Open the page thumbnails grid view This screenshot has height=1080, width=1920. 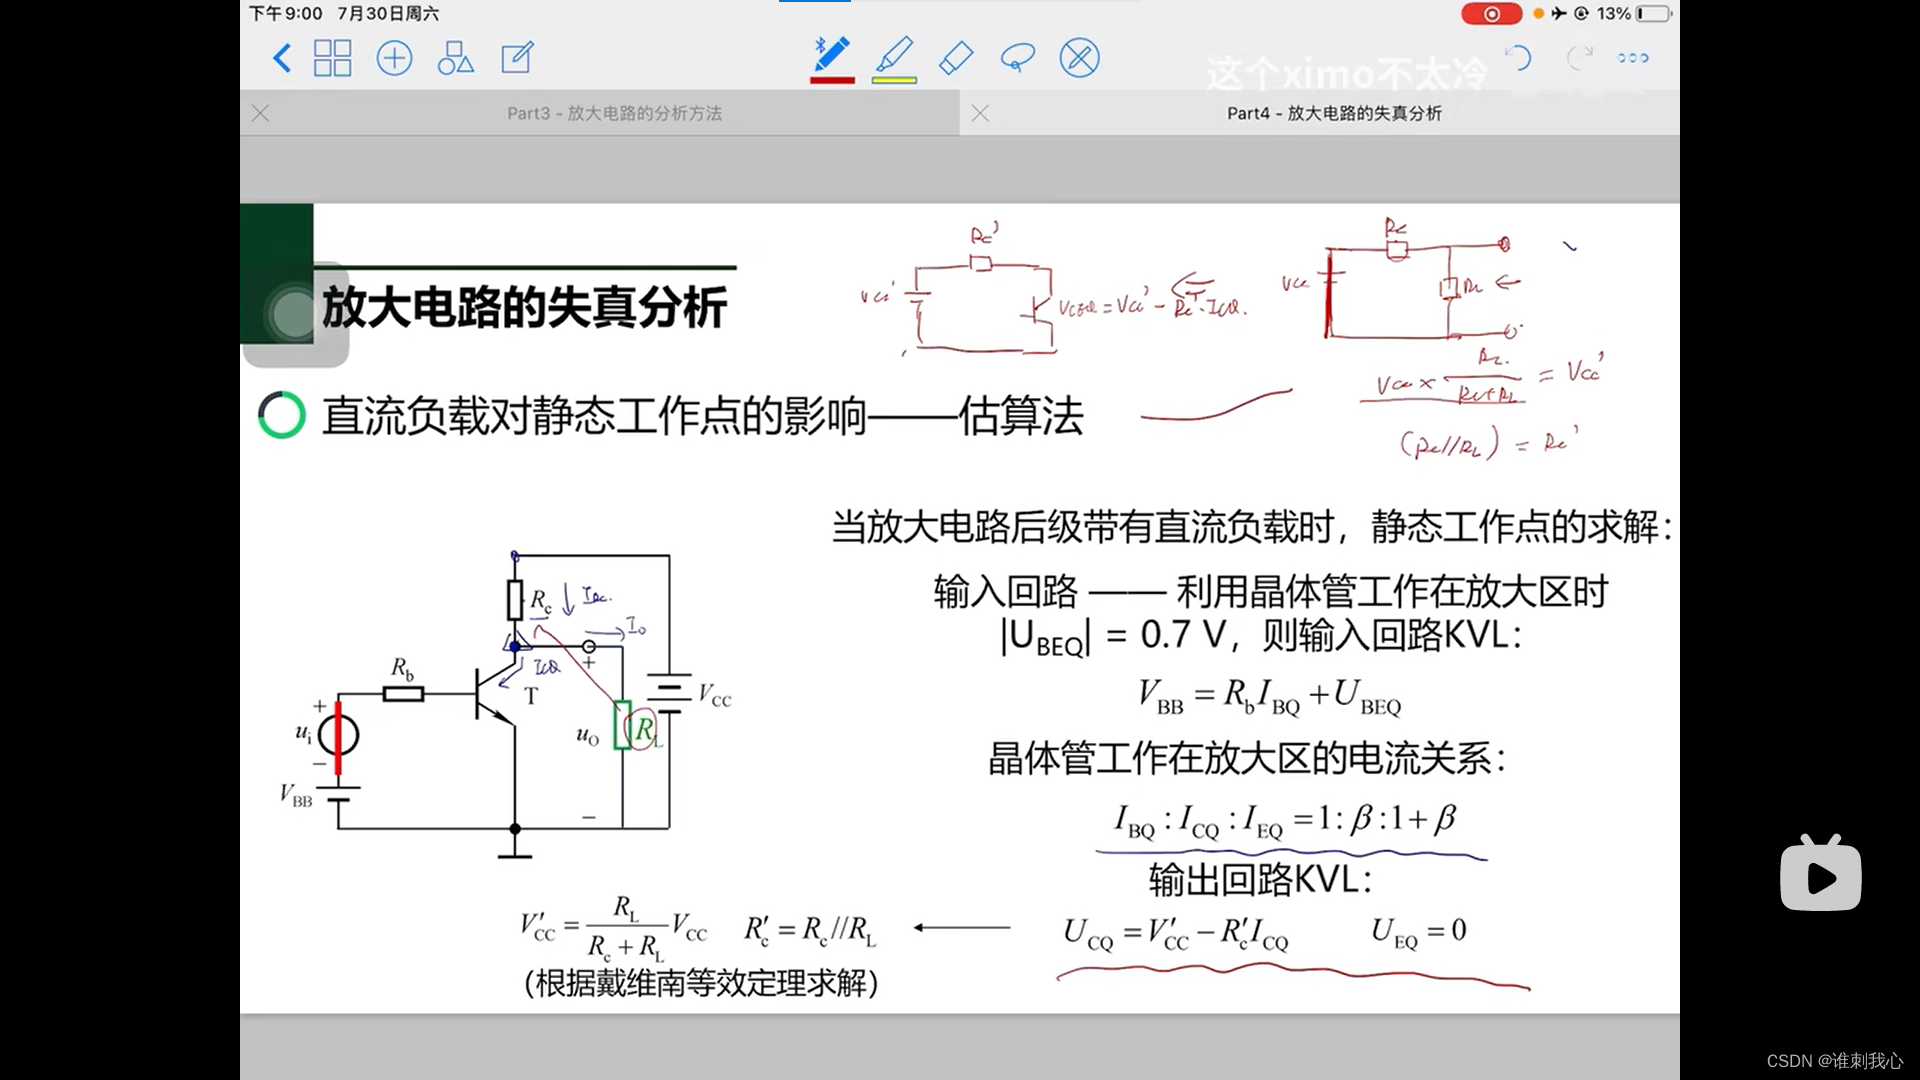[x=332, y=58]
